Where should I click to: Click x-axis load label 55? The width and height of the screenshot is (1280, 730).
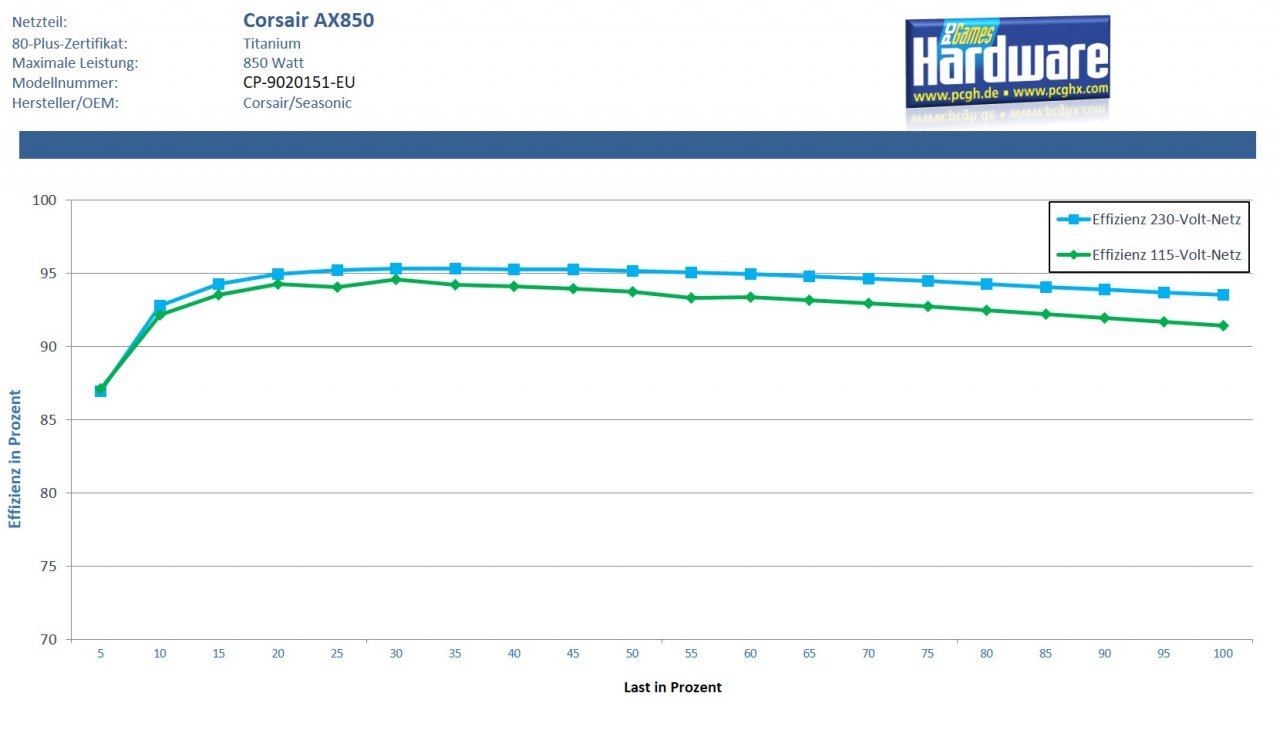691,654
